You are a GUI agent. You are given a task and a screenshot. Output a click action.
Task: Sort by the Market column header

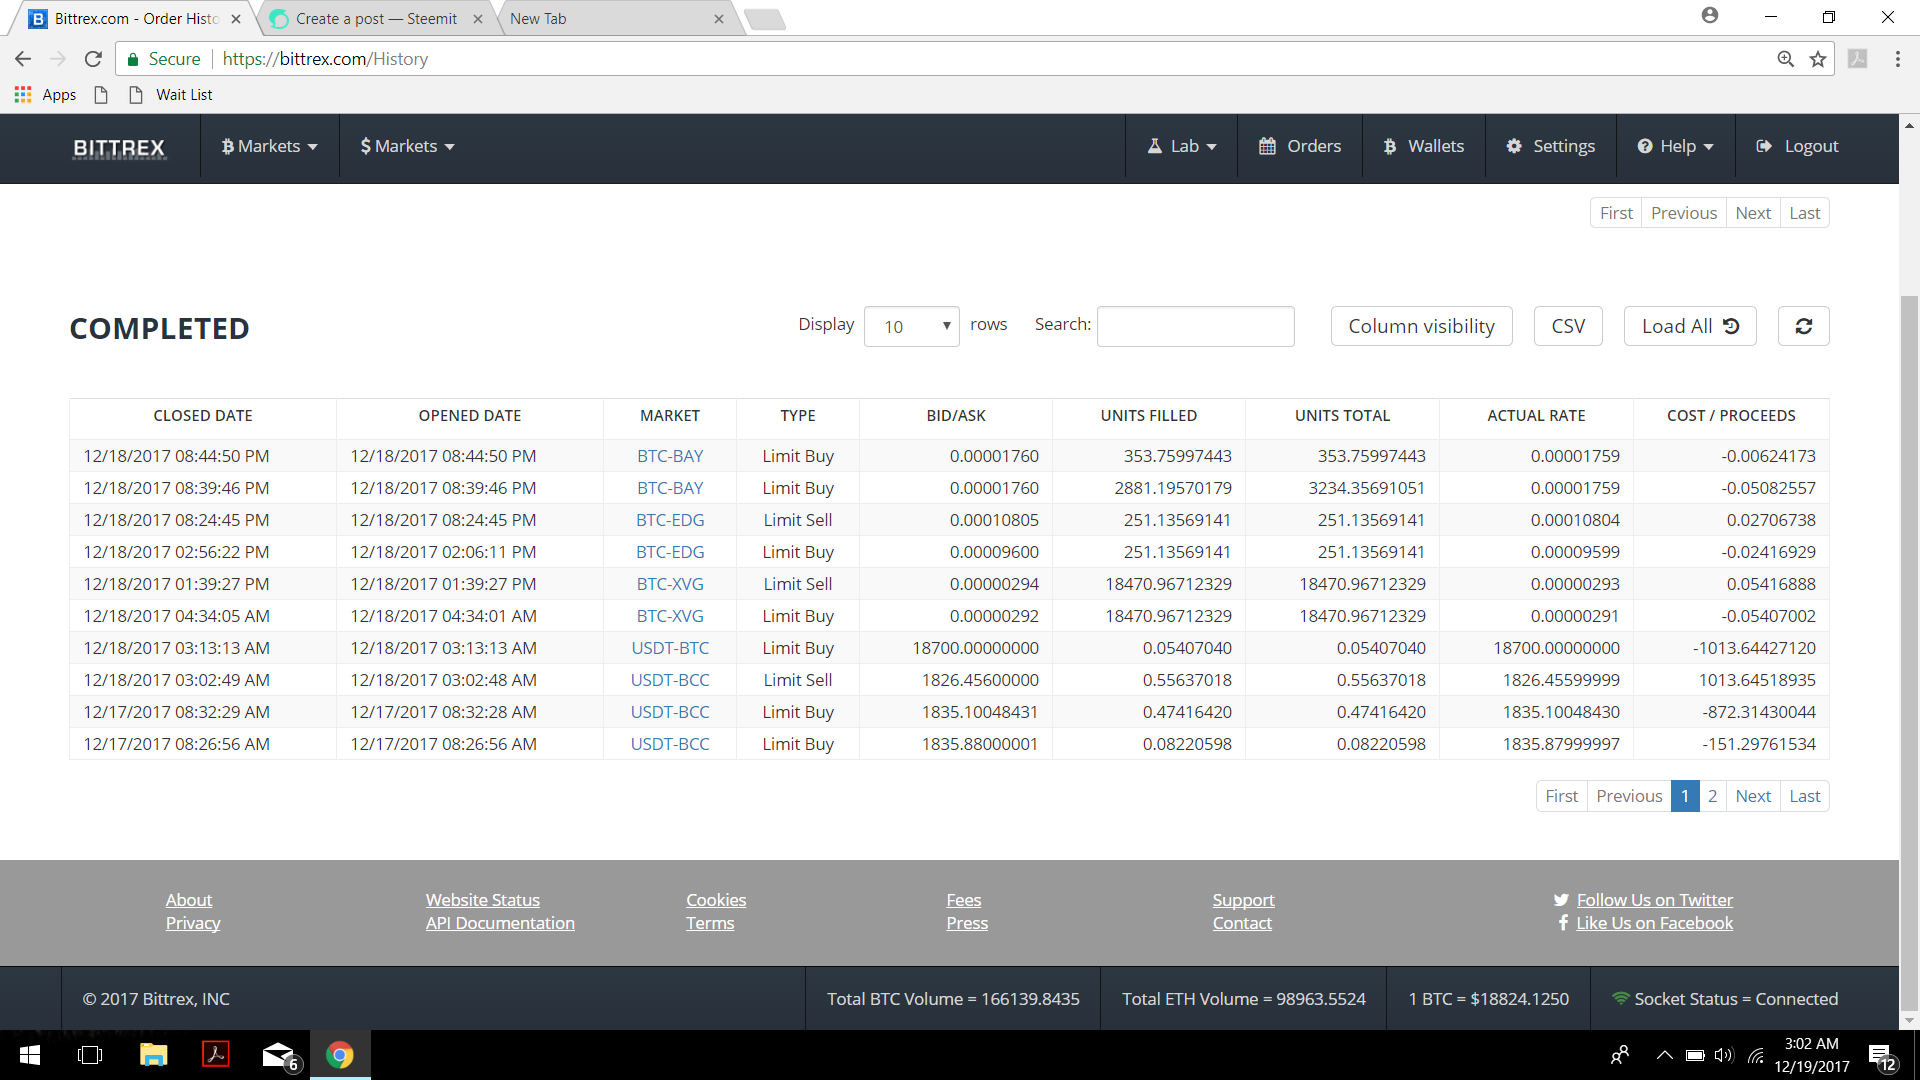(669, 416)
